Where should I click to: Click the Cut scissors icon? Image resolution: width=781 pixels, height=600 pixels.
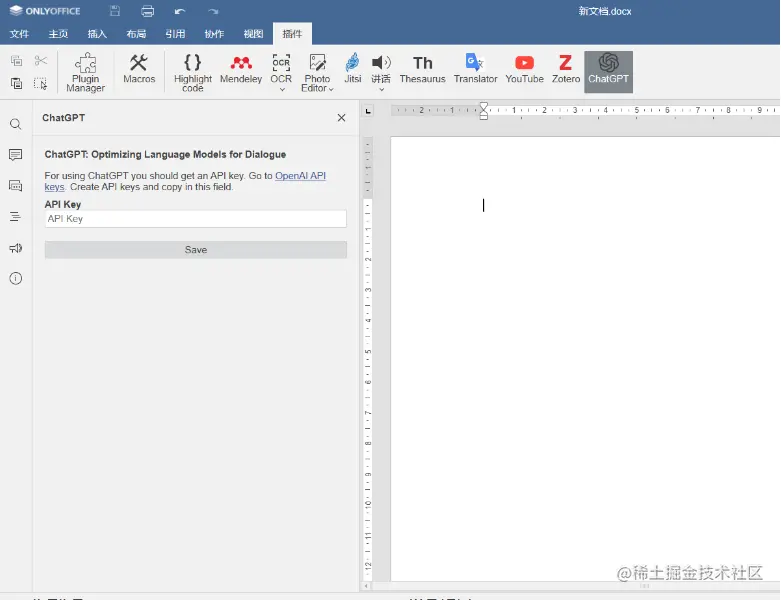click(41, 61)
